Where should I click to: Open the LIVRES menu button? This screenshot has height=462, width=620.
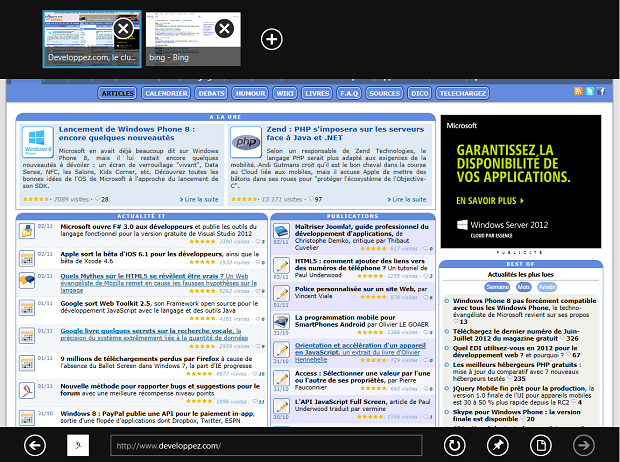point(317,93)
